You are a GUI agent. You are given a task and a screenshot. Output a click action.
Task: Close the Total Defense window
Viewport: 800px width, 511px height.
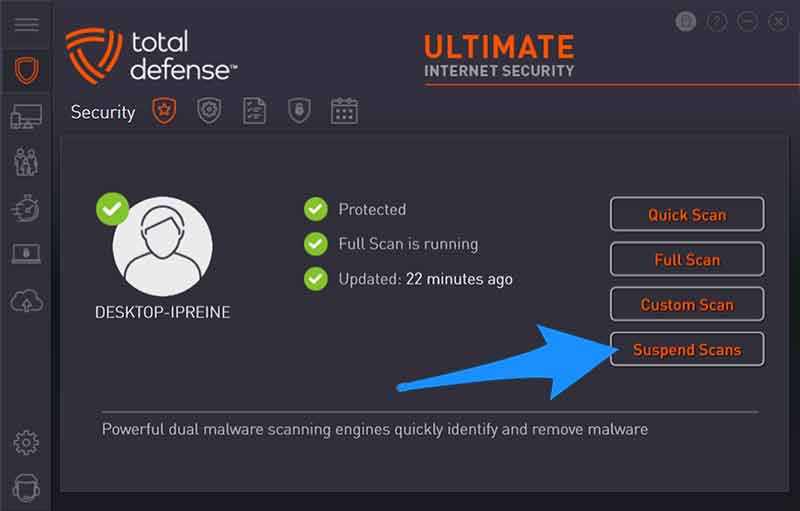[778, 21]
